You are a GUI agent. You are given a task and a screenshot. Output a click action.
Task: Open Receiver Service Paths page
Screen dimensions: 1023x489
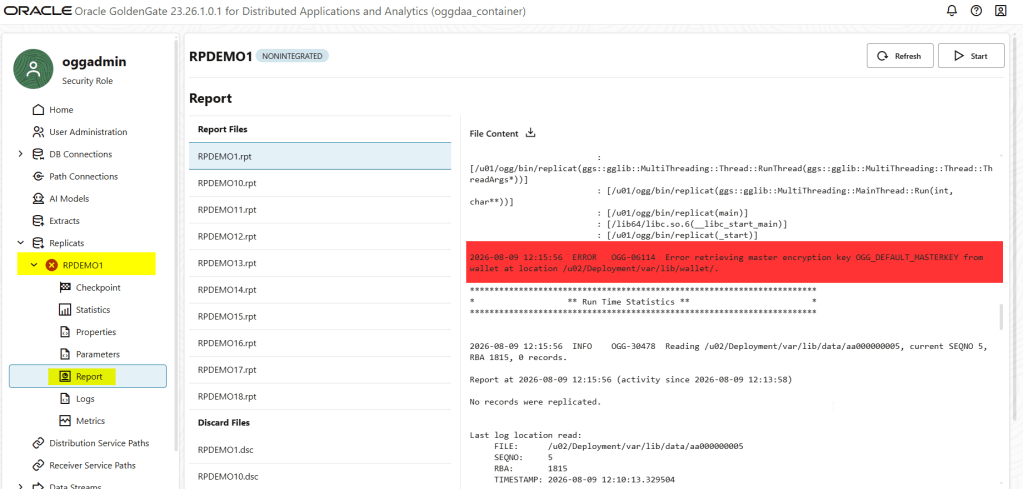[93, 466]
